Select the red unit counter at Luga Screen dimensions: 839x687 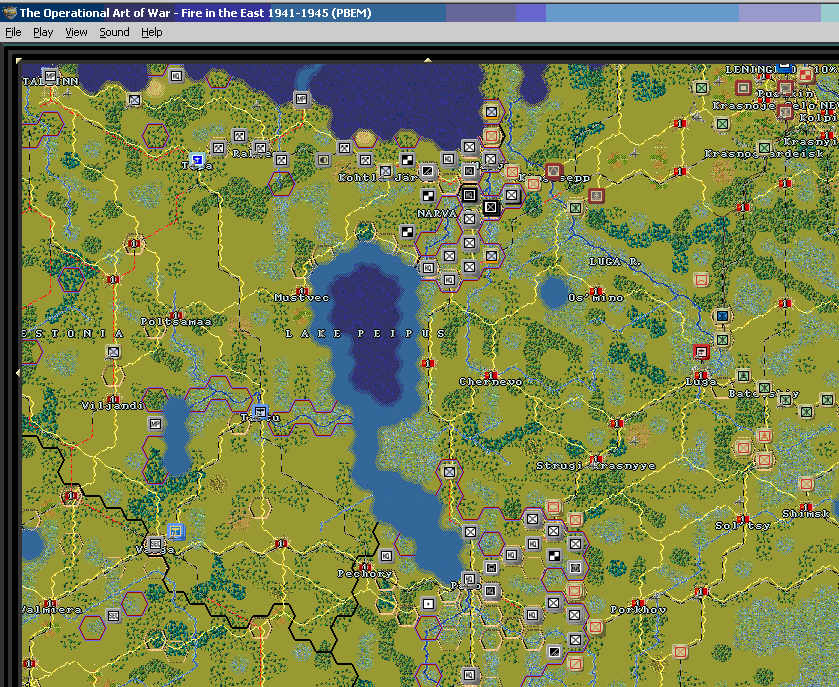(x=701, y=352)
